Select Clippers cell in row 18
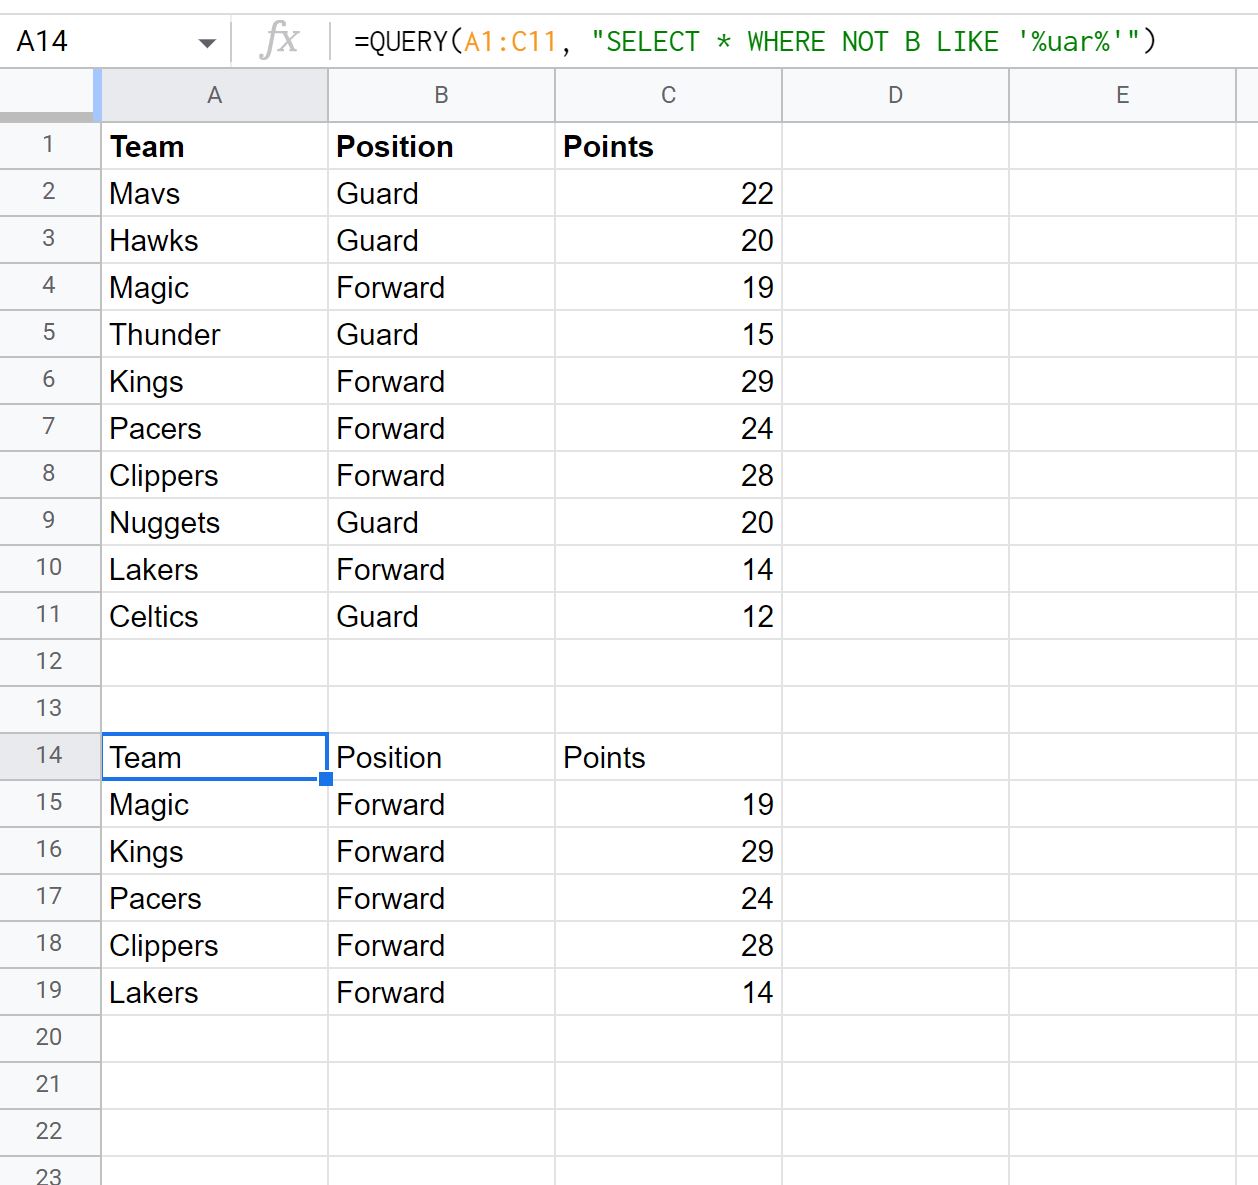 pos(215,945)
